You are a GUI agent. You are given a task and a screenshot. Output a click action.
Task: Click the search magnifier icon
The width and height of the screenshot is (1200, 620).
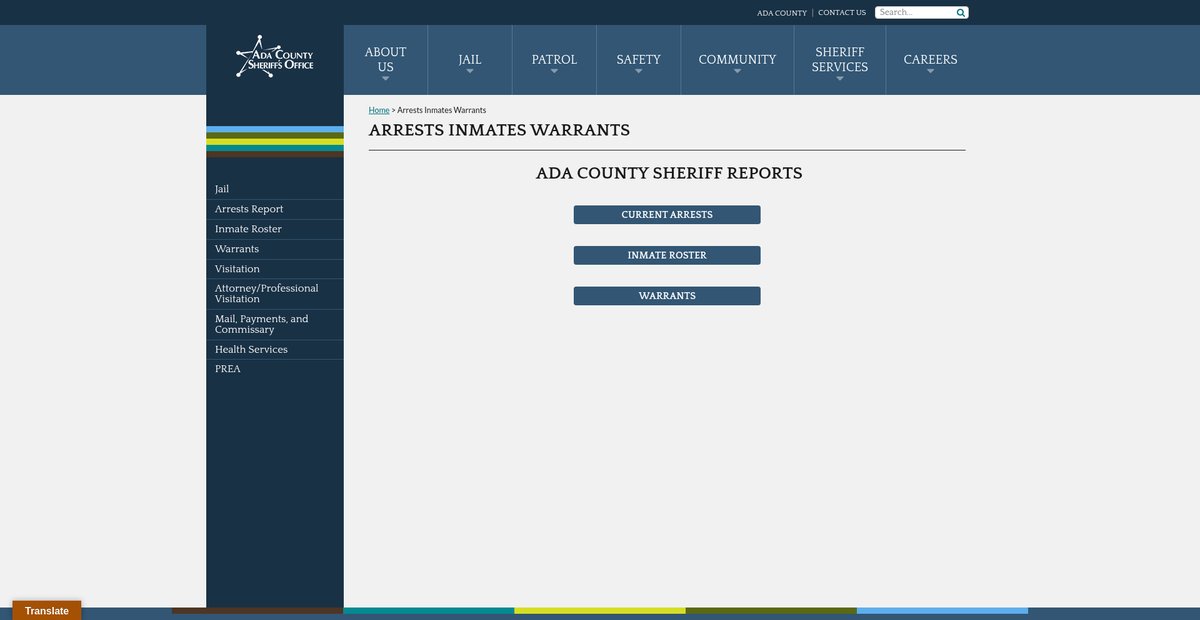(961, 13)
